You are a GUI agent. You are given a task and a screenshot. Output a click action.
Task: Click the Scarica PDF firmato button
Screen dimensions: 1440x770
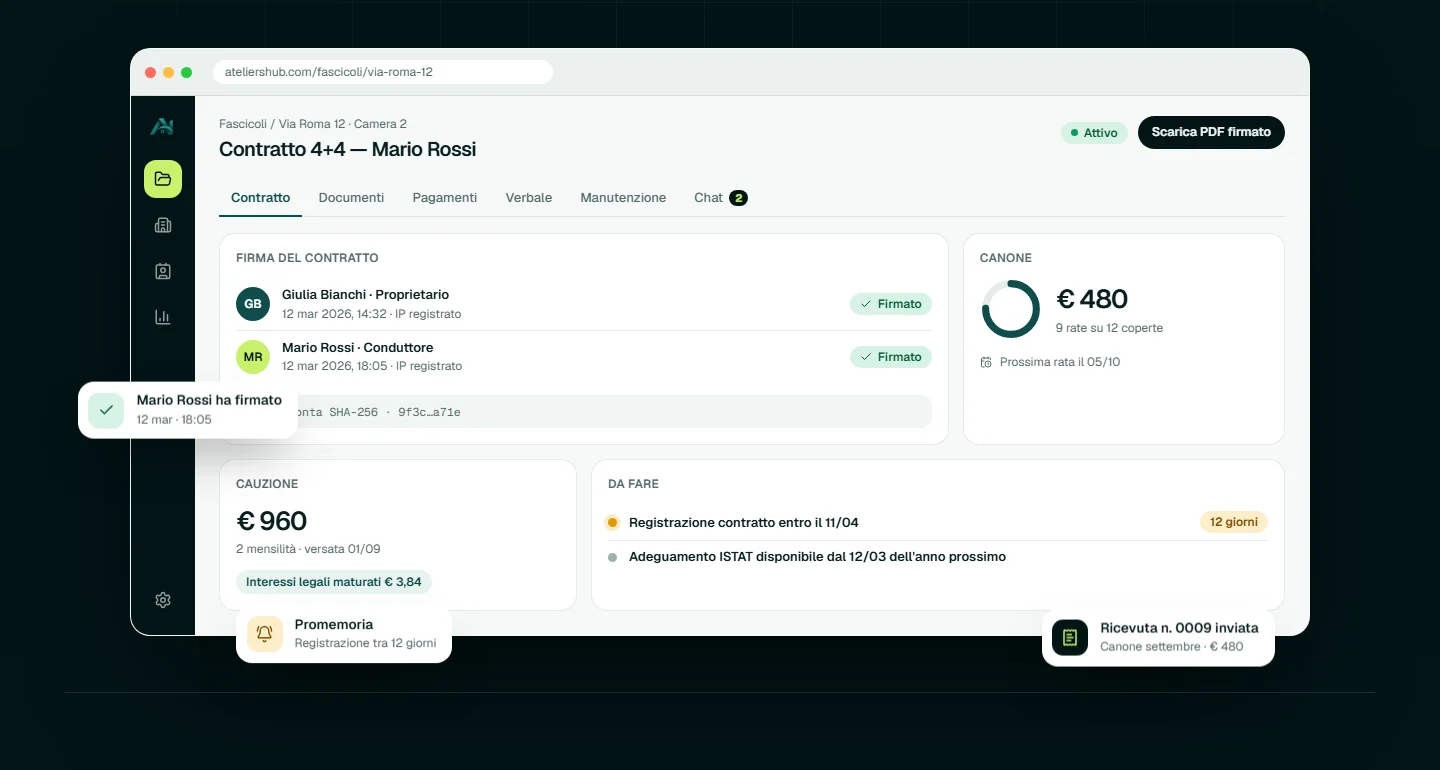tap(1211, 132)
